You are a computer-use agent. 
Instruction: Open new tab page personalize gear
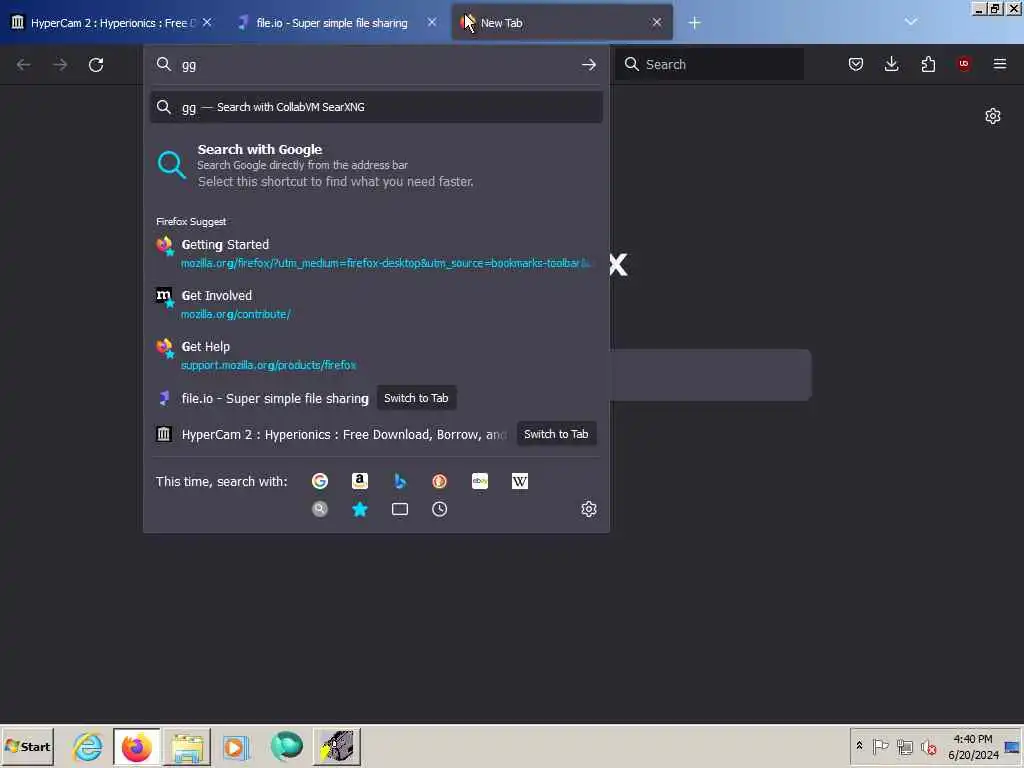(x=993, y=116)
